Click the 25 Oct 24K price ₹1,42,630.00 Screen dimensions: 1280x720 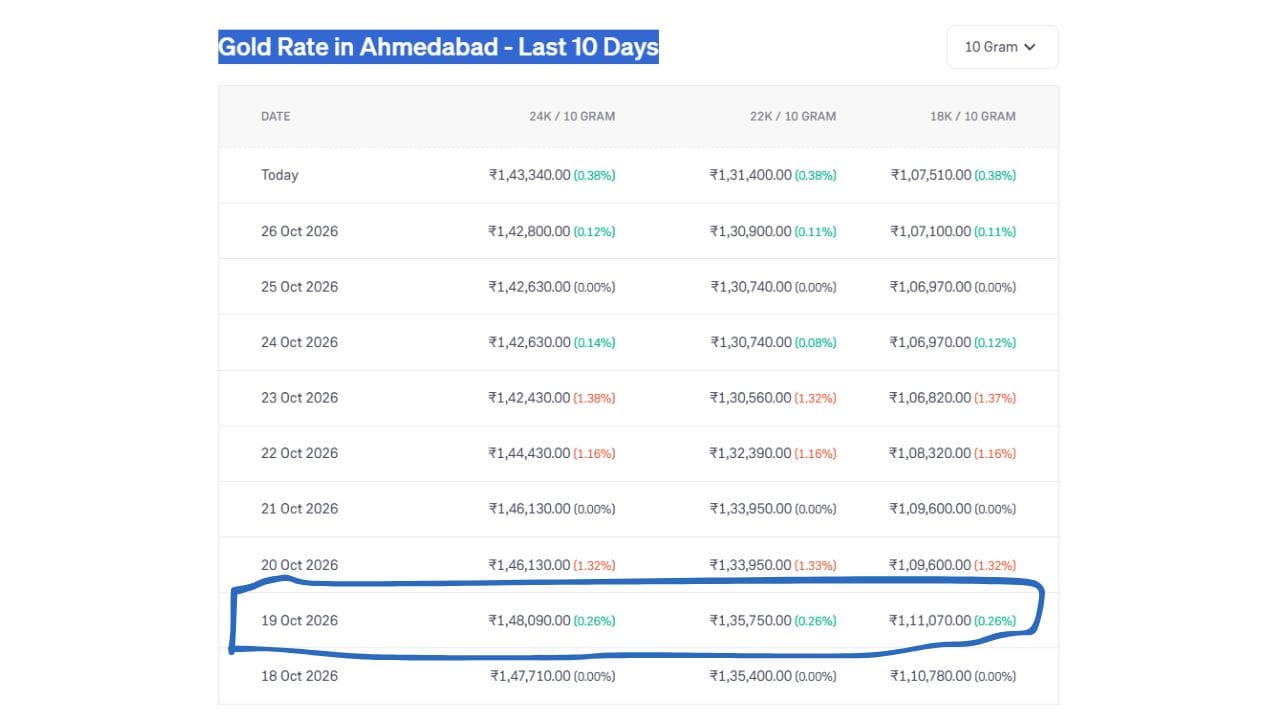529,287
